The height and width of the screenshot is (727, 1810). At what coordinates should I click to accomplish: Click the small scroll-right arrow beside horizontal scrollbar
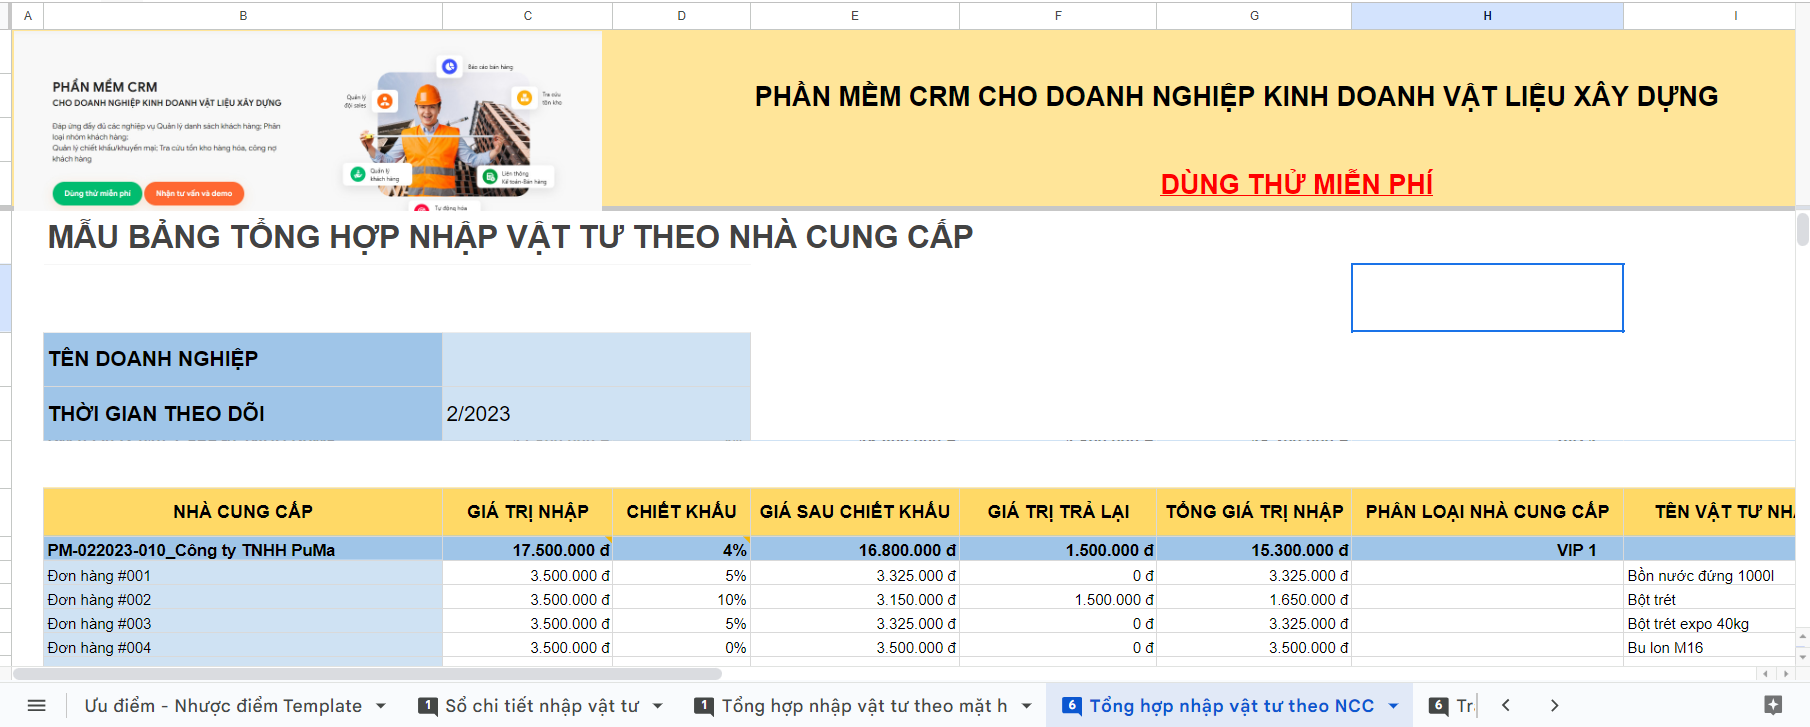coord(1786,674)
